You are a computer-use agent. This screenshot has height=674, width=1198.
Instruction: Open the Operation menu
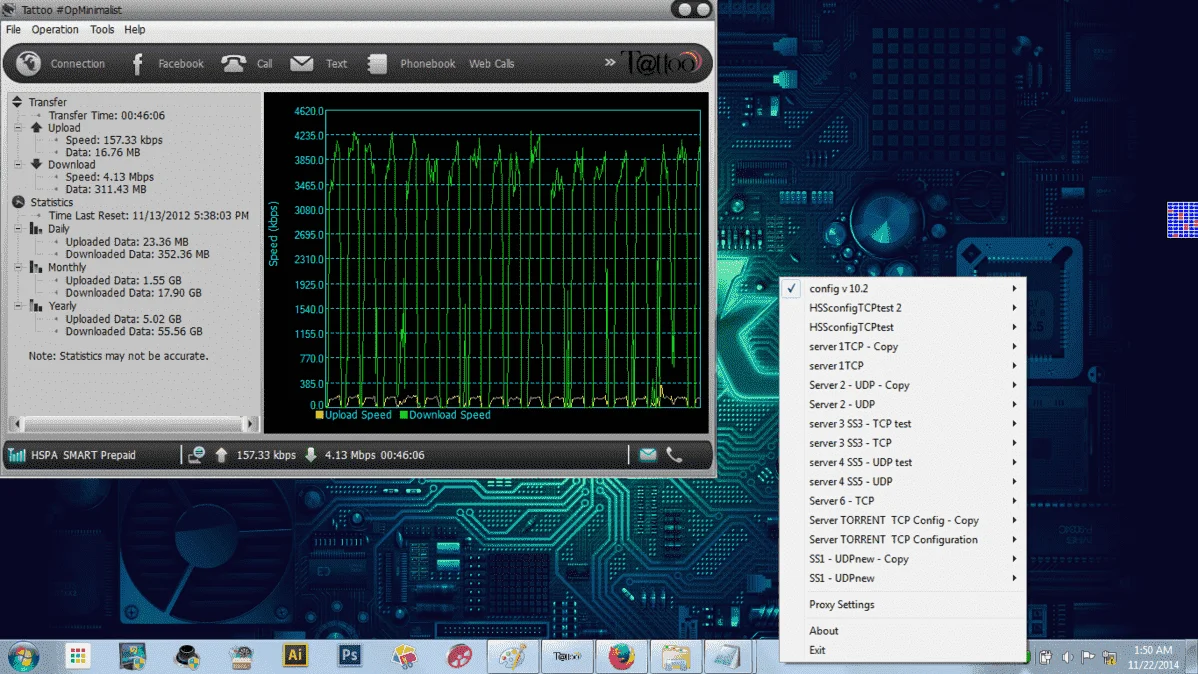pyautogui.click(x=55, y=30)
